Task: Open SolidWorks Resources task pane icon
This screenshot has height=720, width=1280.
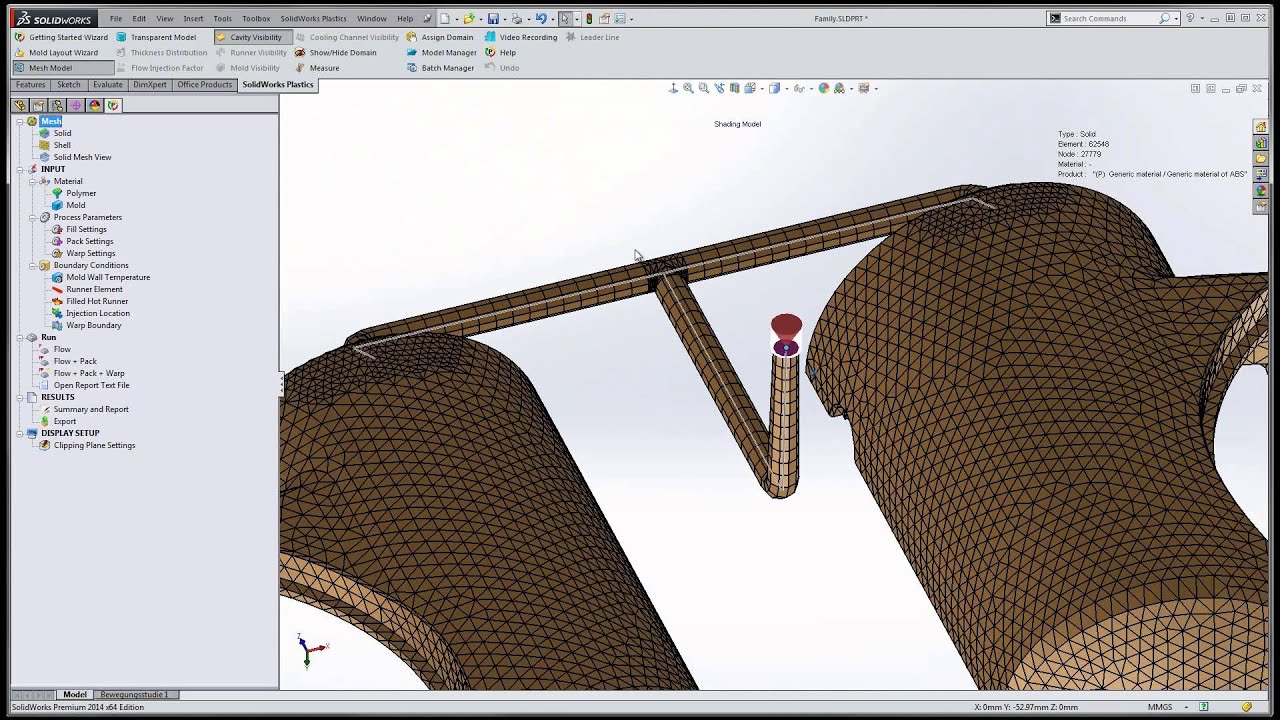Action: 1262,126
